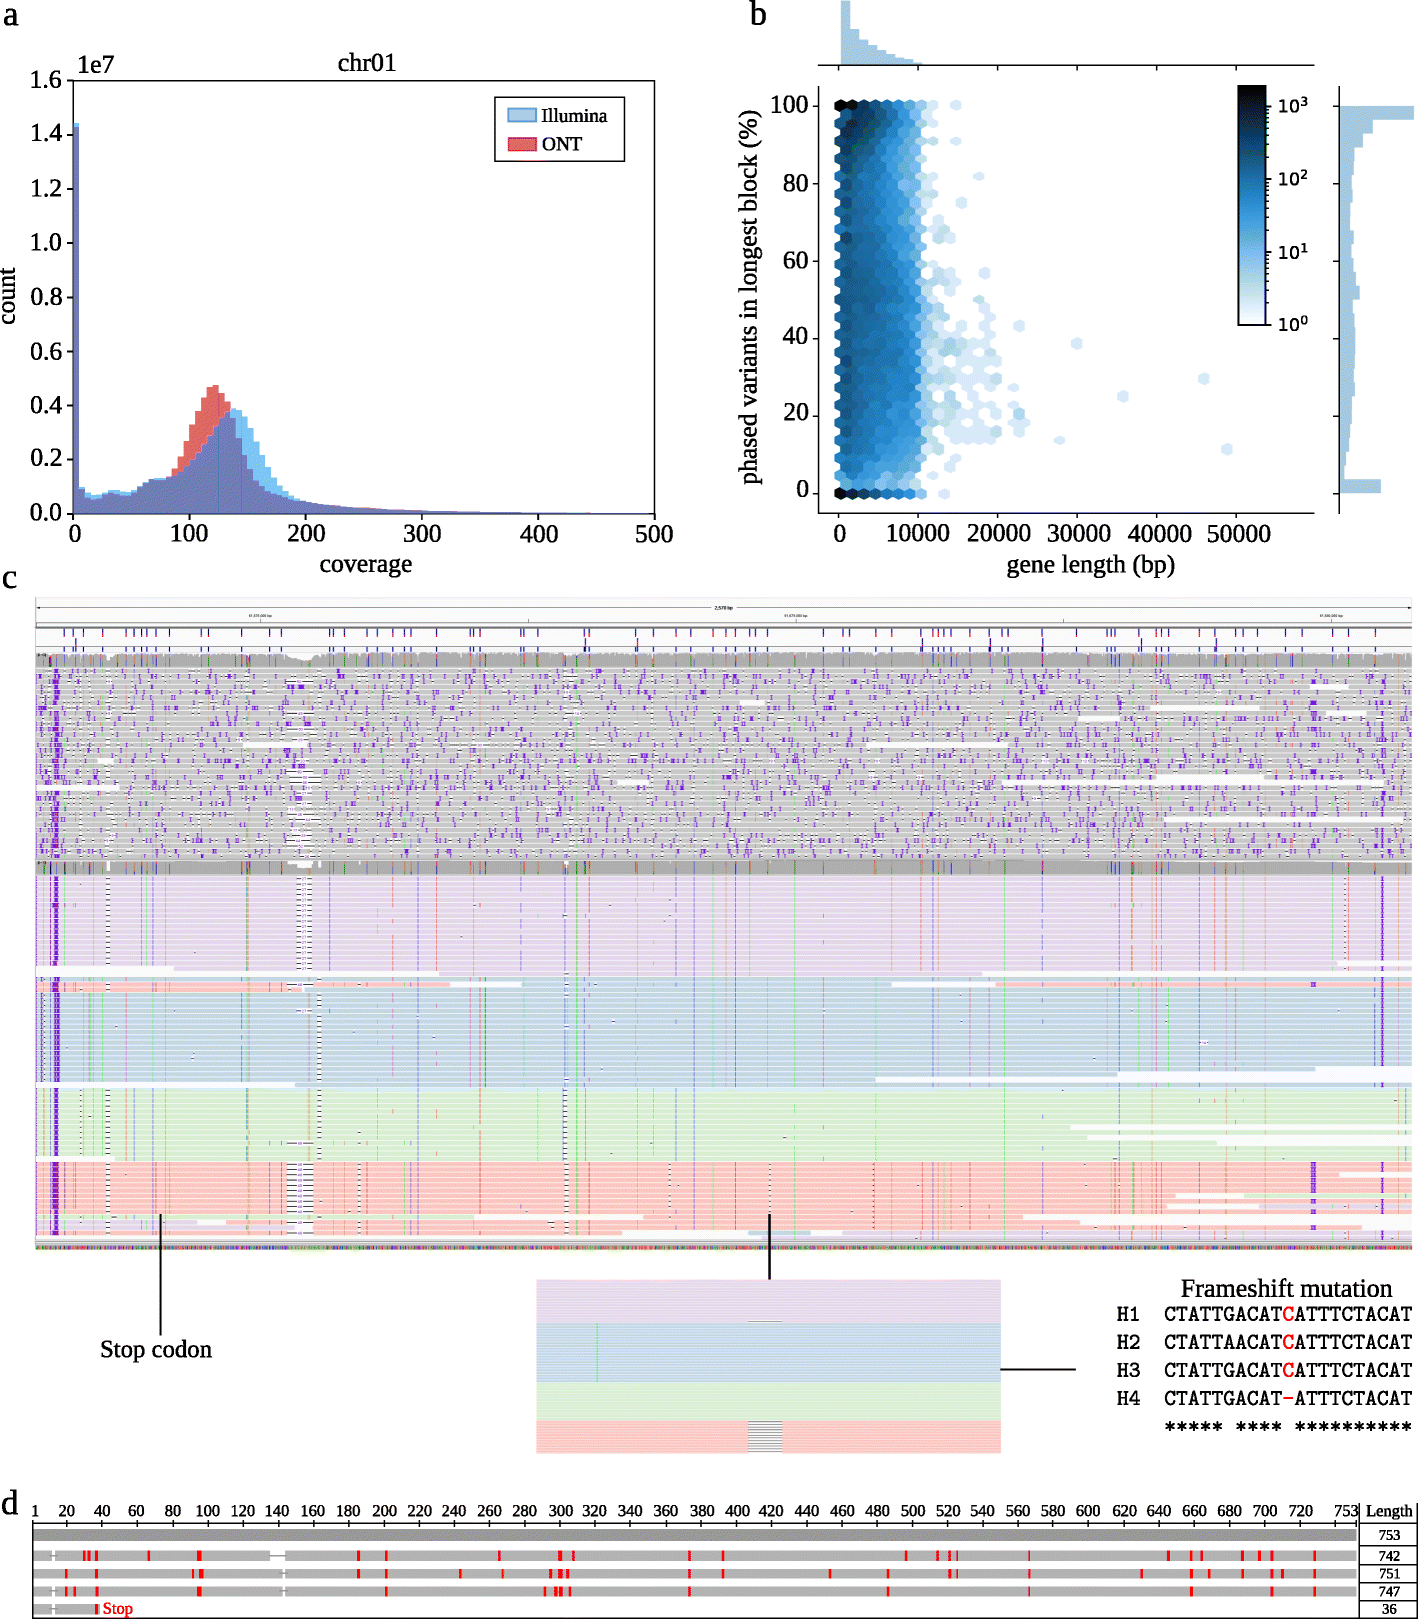Click the red 'Stop' label in panel d
Image resolution: width=1418 pixels, height=1619 pixels.
coord(117,1609)
